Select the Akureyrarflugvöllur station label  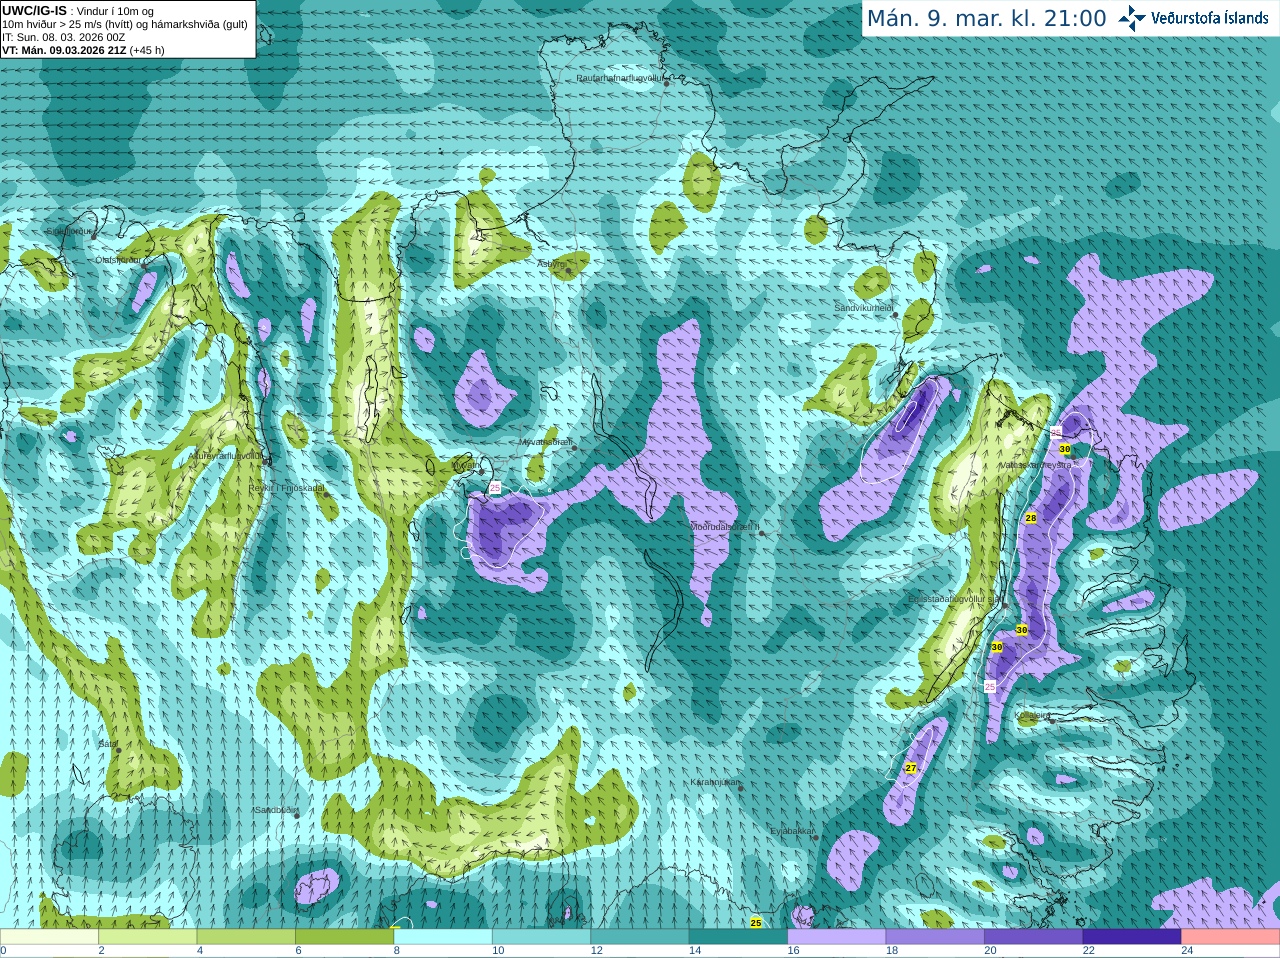click(x=225, y=455)
